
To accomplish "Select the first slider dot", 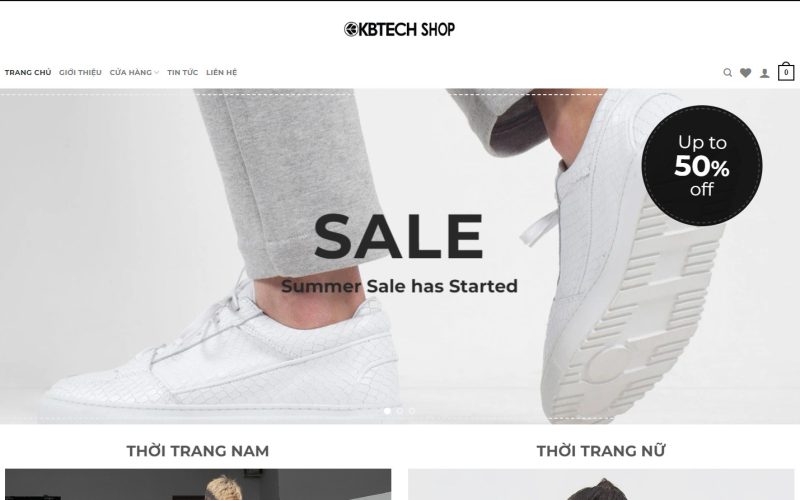I will coord(387,411).
